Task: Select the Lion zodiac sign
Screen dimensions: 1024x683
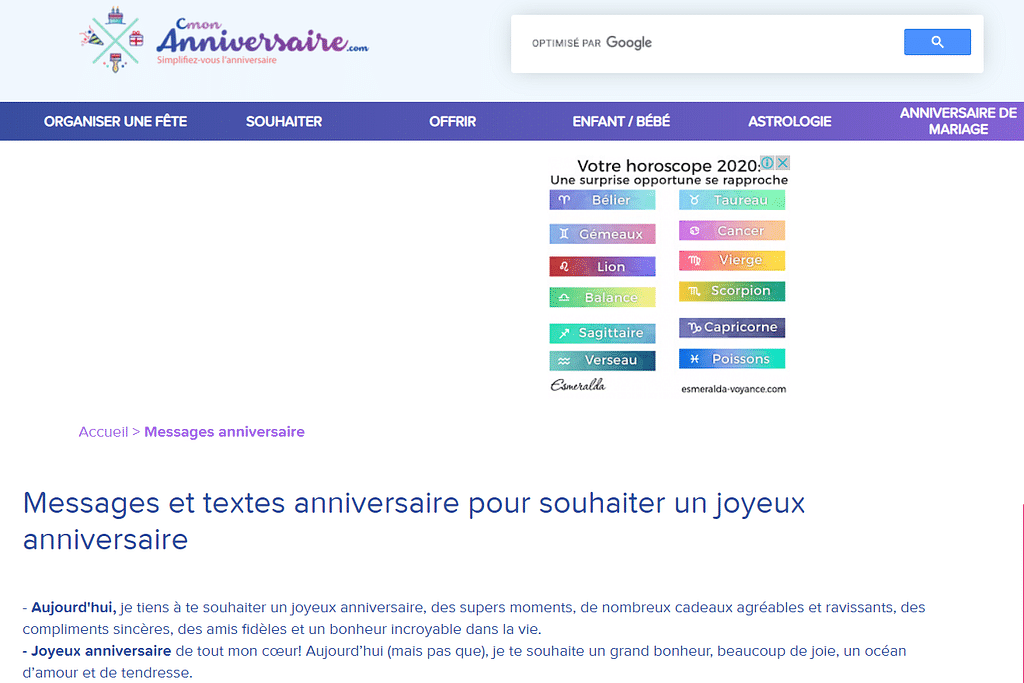Action: point(602,267)
